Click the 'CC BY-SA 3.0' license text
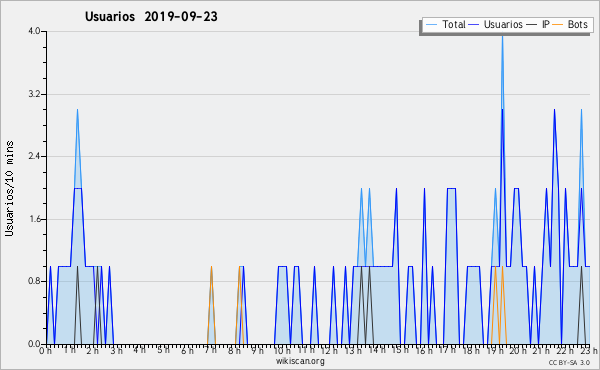The image size is (600, 370). (x=569, y=362)
